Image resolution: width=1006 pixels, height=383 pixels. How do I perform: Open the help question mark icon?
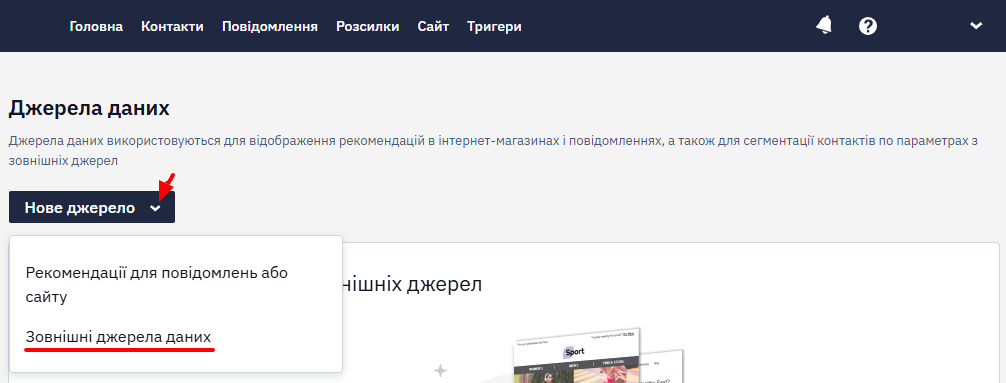pos(868,26)
